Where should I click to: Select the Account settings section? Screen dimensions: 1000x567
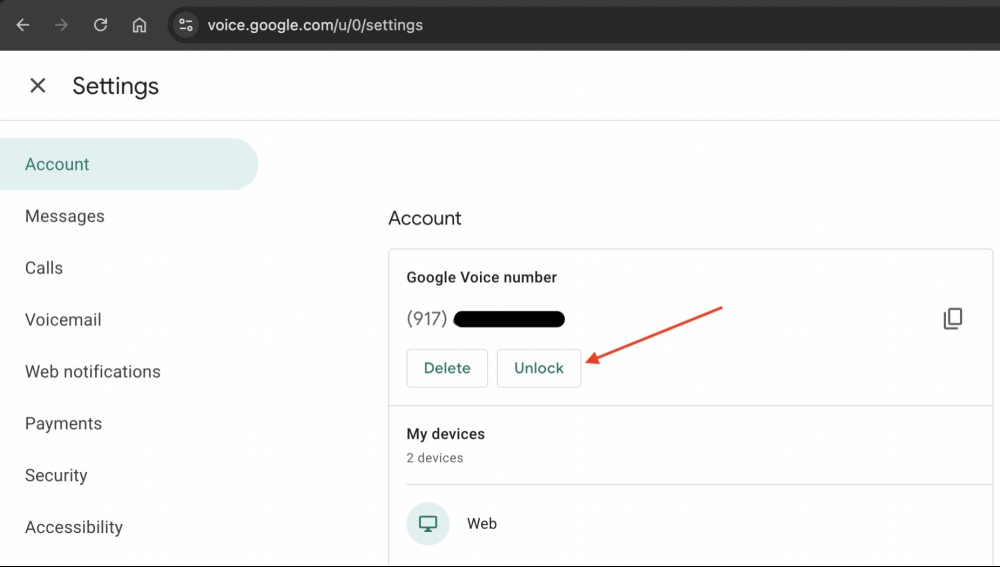[129, 164]
